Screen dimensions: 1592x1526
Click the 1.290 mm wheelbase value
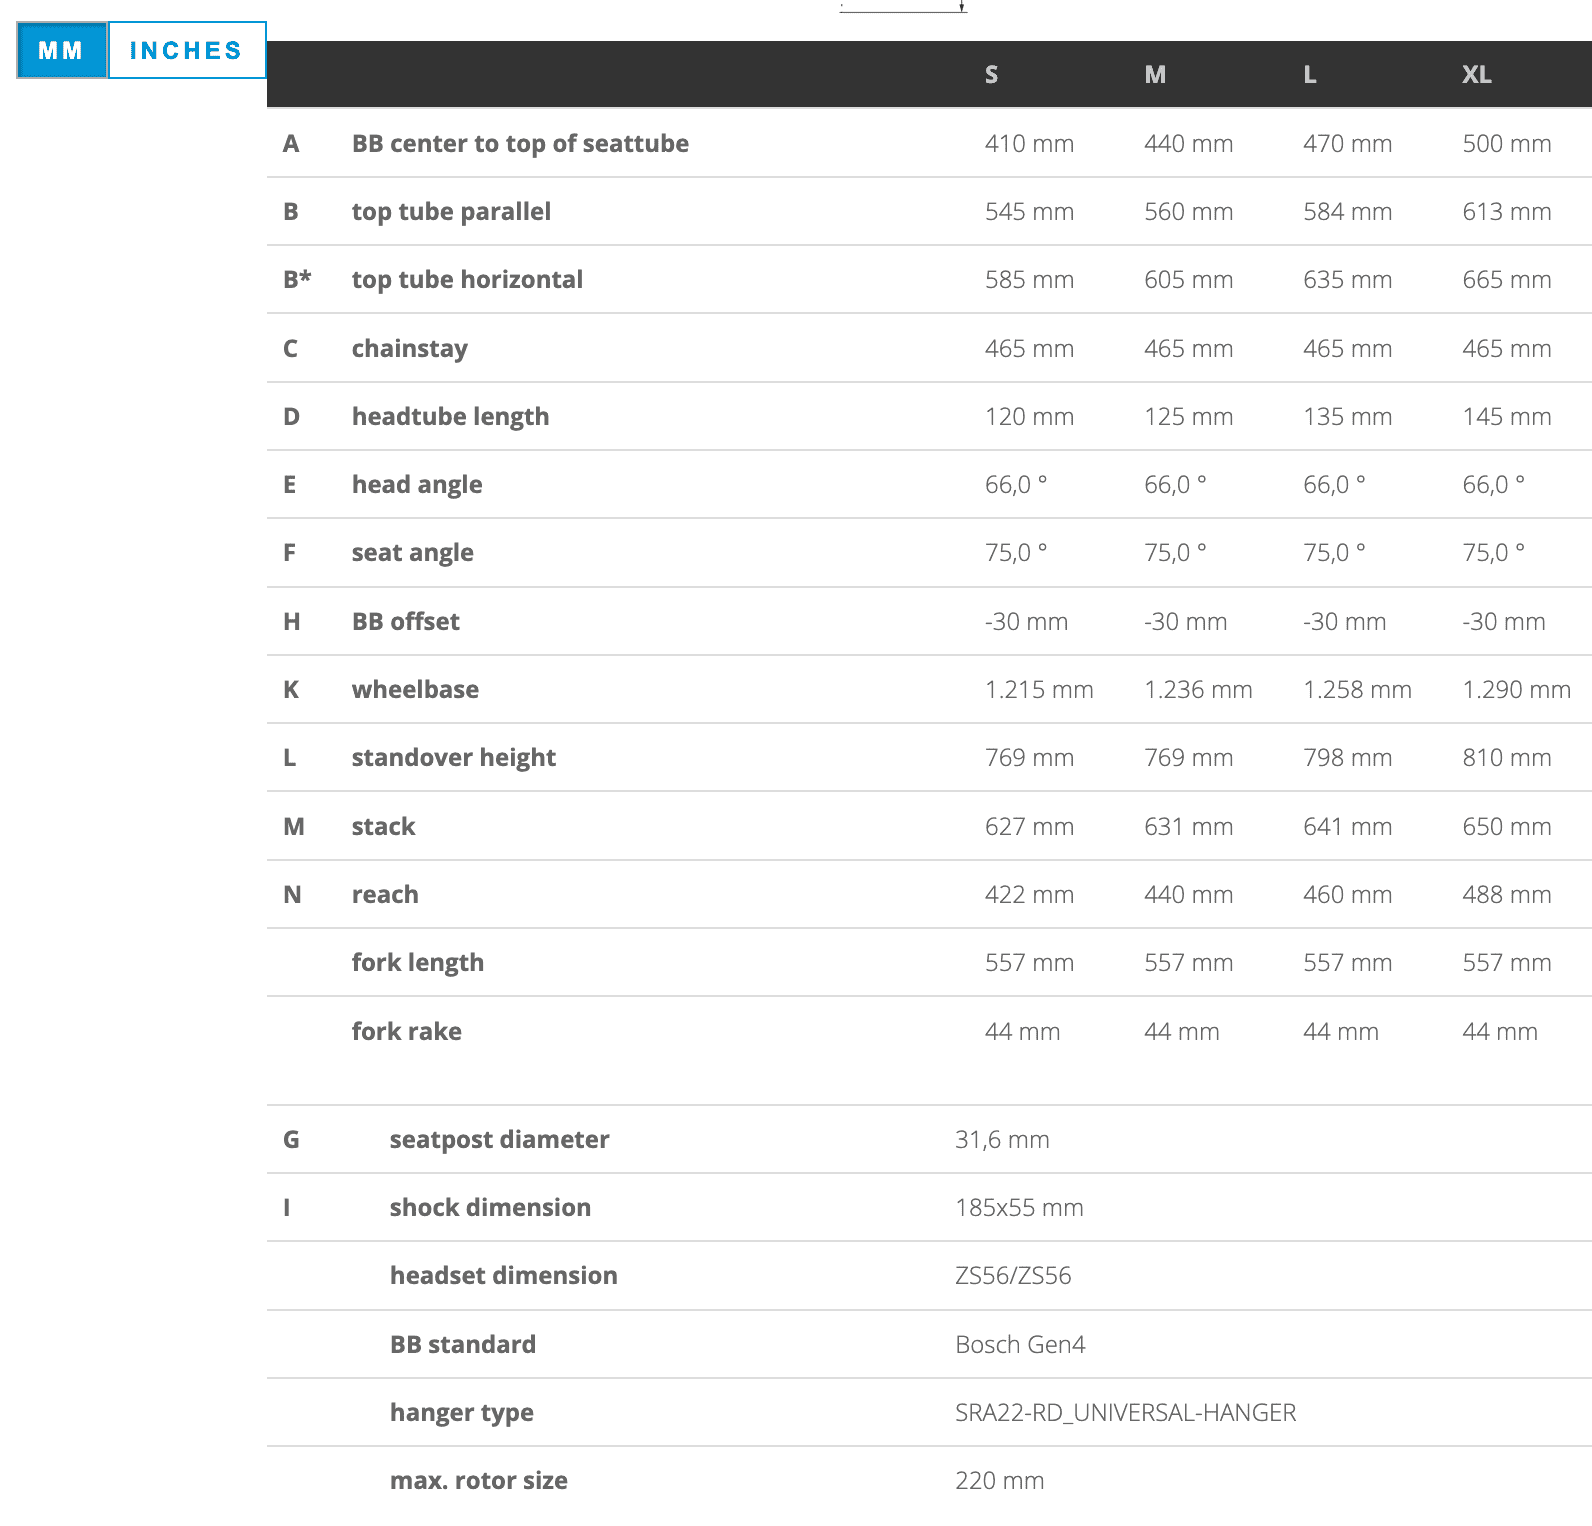coord(1515,689)
